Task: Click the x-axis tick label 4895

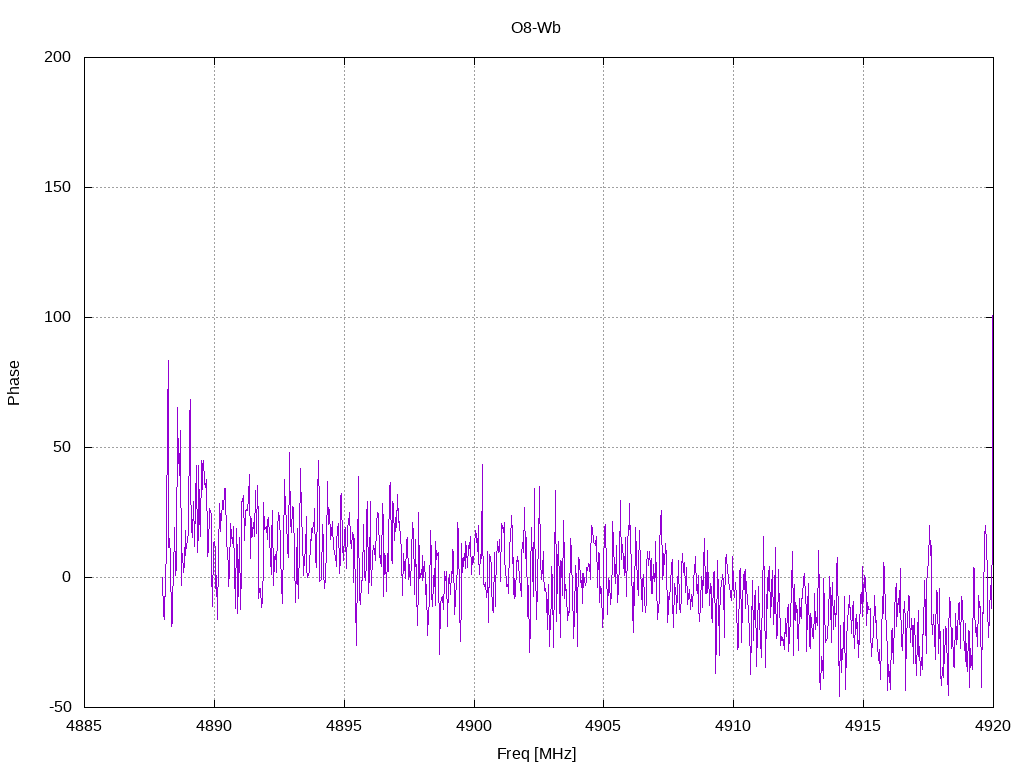Action: tap(344, 726)
